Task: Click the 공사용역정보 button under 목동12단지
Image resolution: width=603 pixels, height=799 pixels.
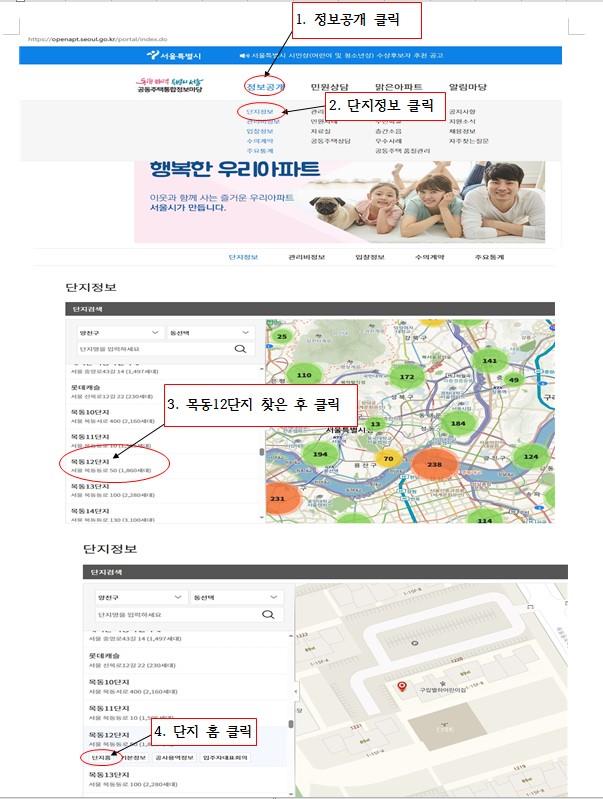Action: click(174, 758)
